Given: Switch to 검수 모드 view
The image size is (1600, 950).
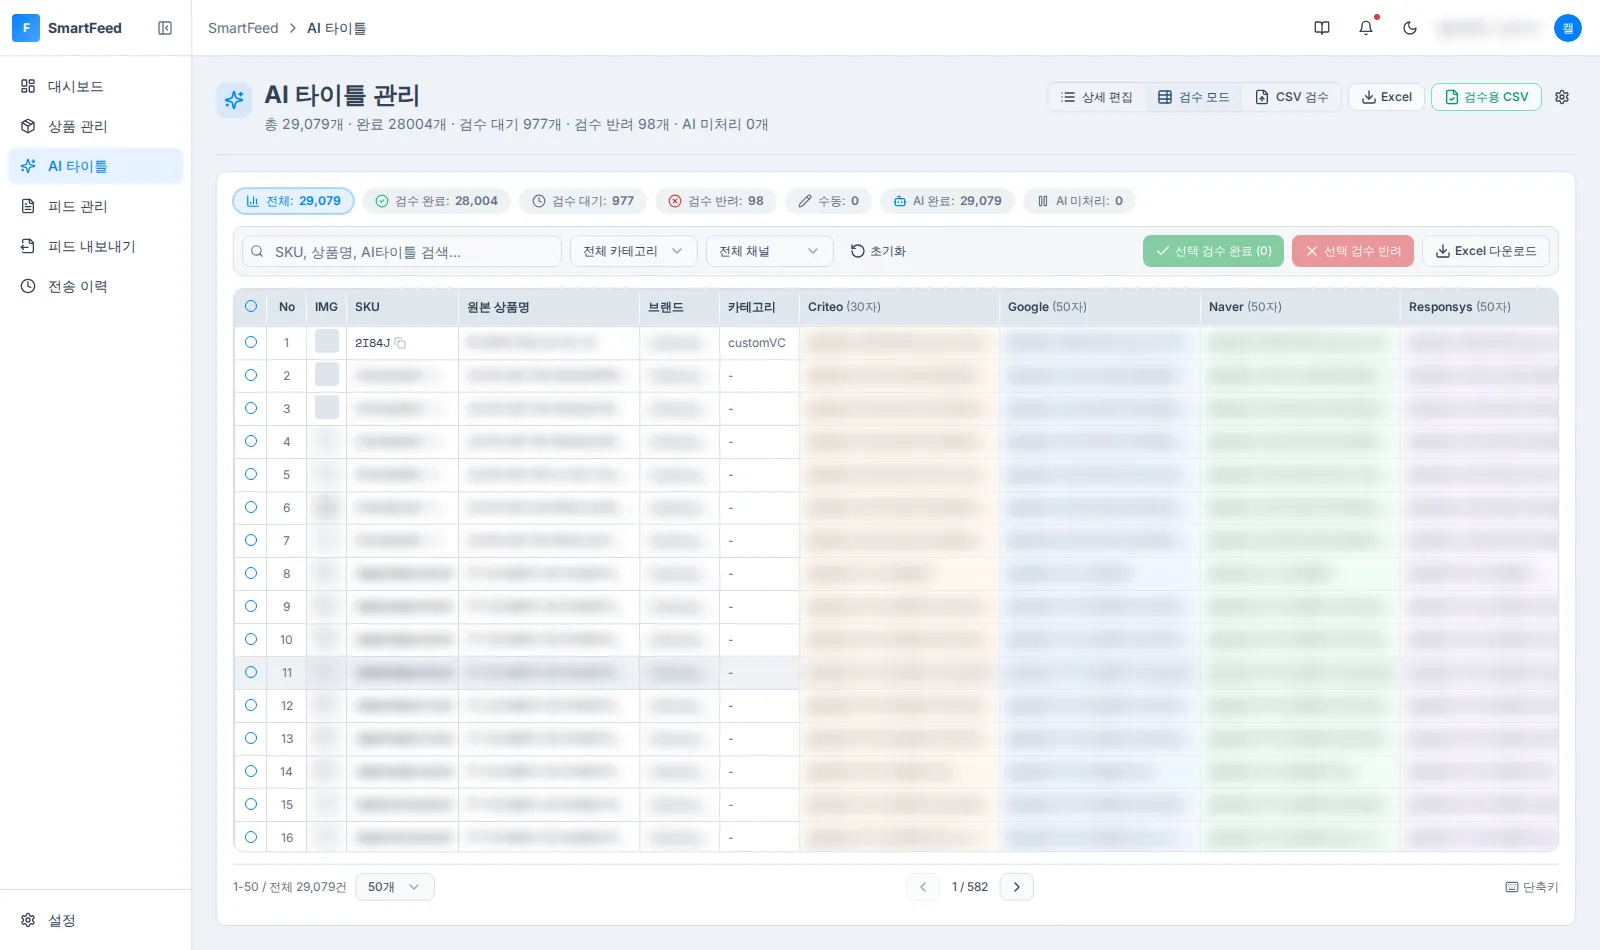Looking at the screenshot, I should [x=1194, y=97].
